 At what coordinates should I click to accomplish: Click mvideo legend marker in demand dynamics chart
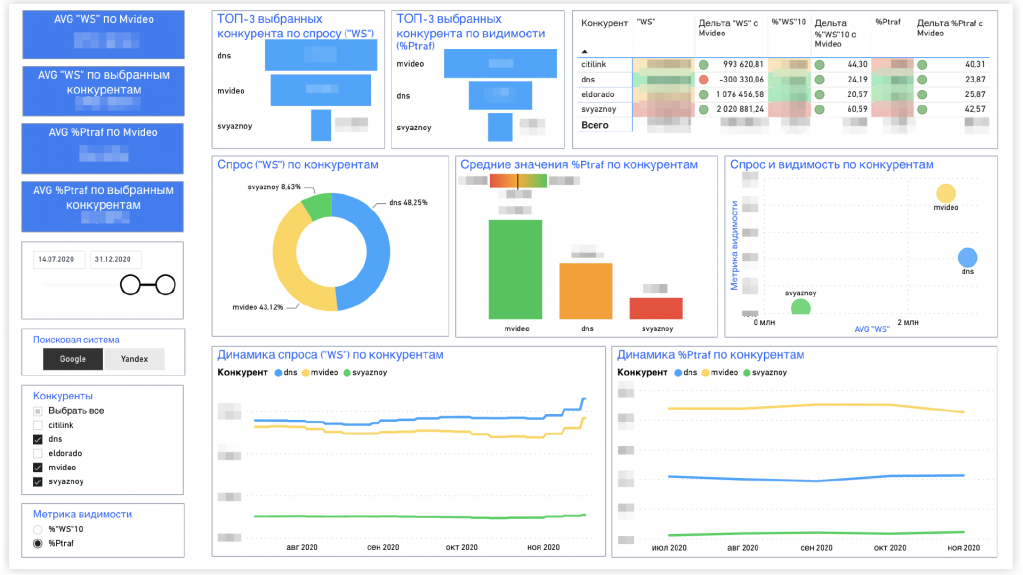305,373
